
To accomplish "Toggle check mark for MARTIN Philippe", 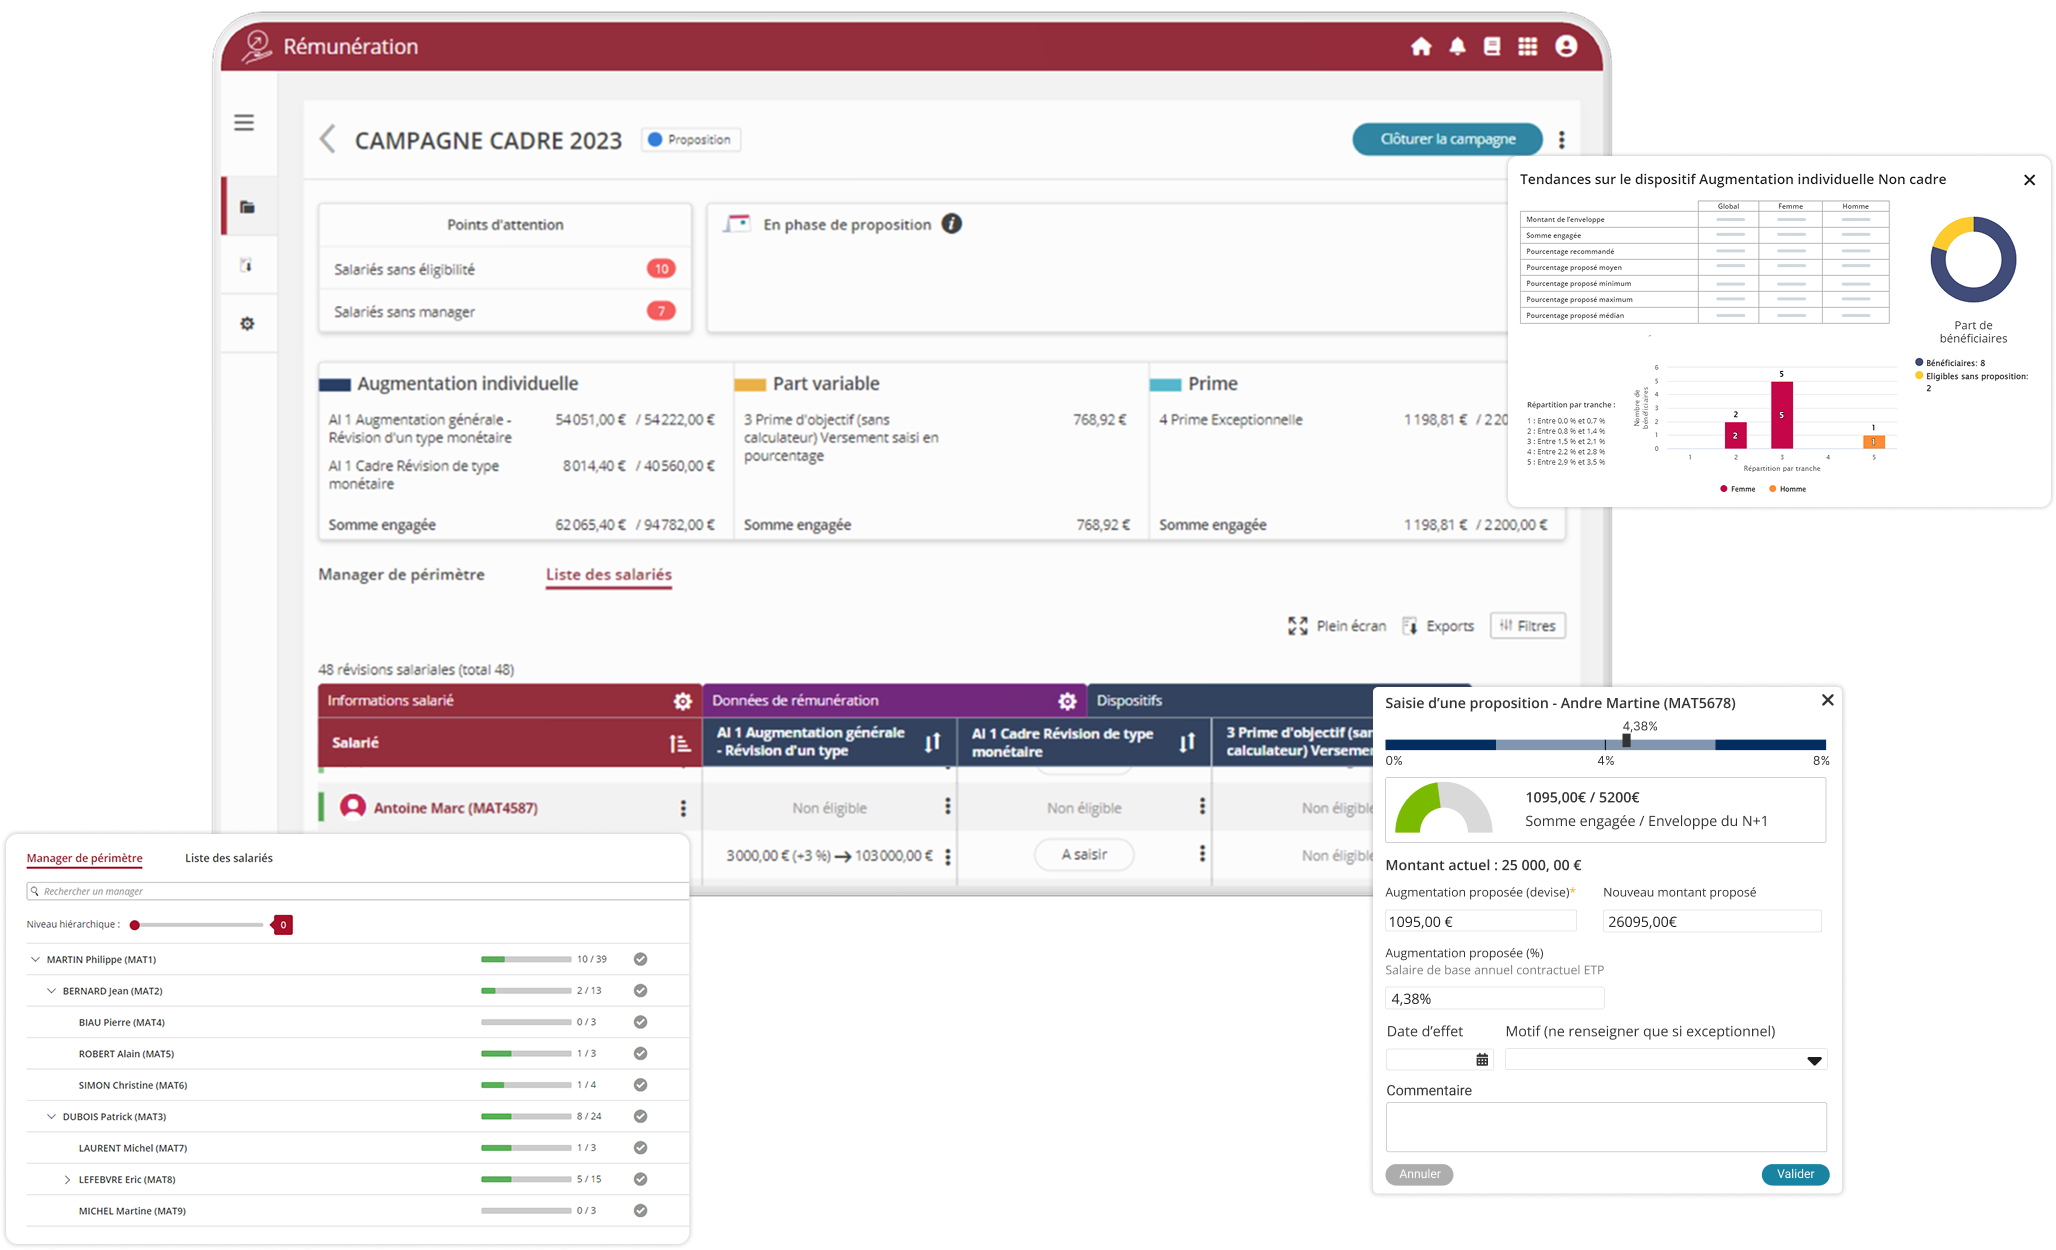I will coord(640,959).
